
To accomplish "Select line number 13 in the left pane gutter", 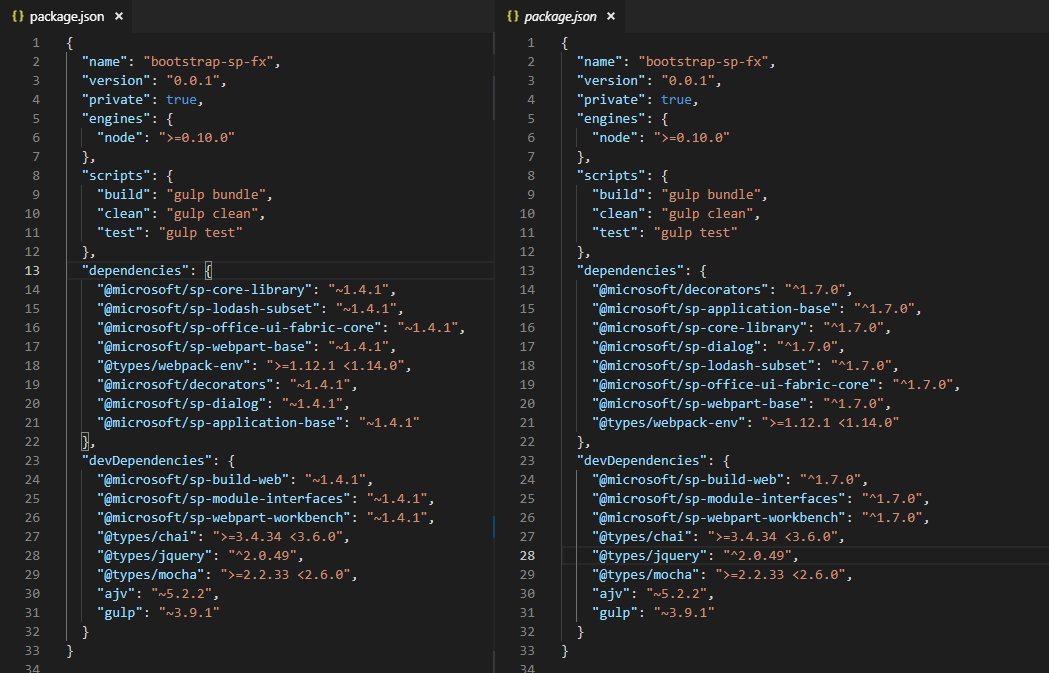I will (32, 271).
